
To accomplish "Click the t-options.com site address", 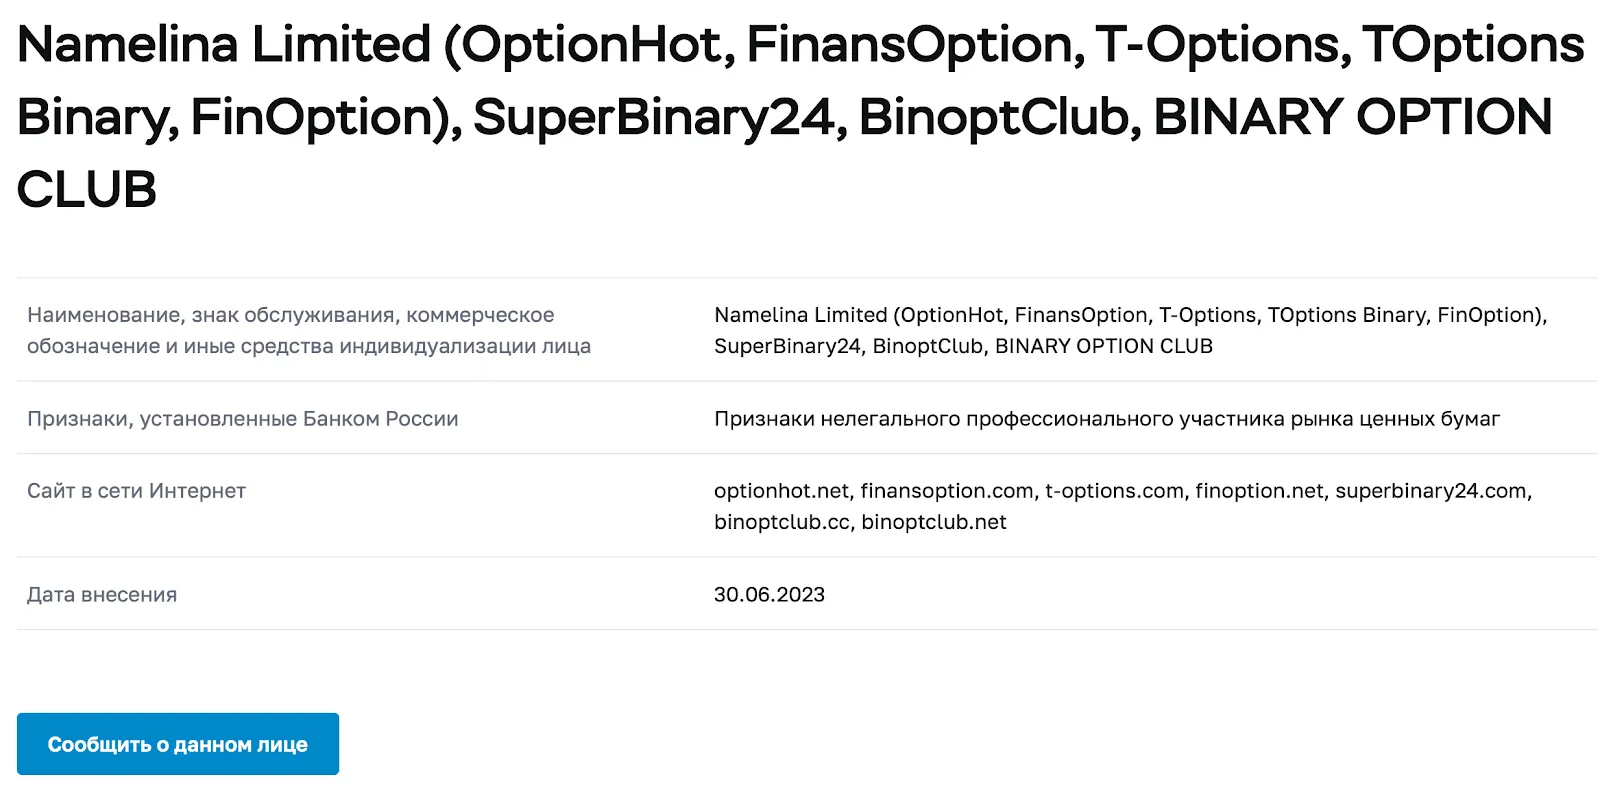I will pyautogui.click(x=1114, y=490).
